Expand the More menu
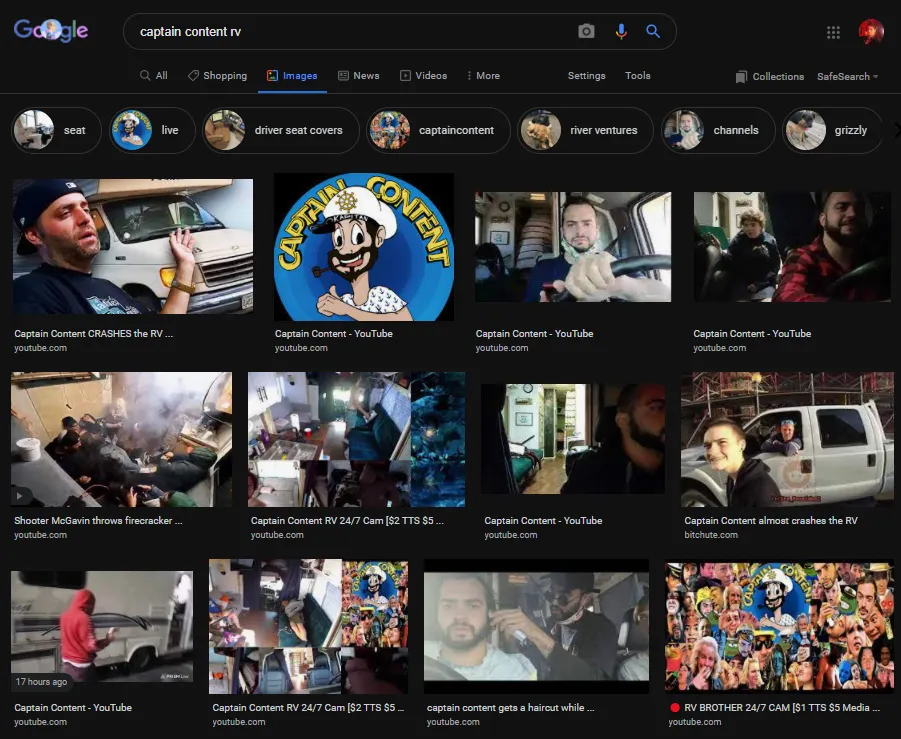Image resolution: width=901 pixels, height=739 pixels. (483, 75)
